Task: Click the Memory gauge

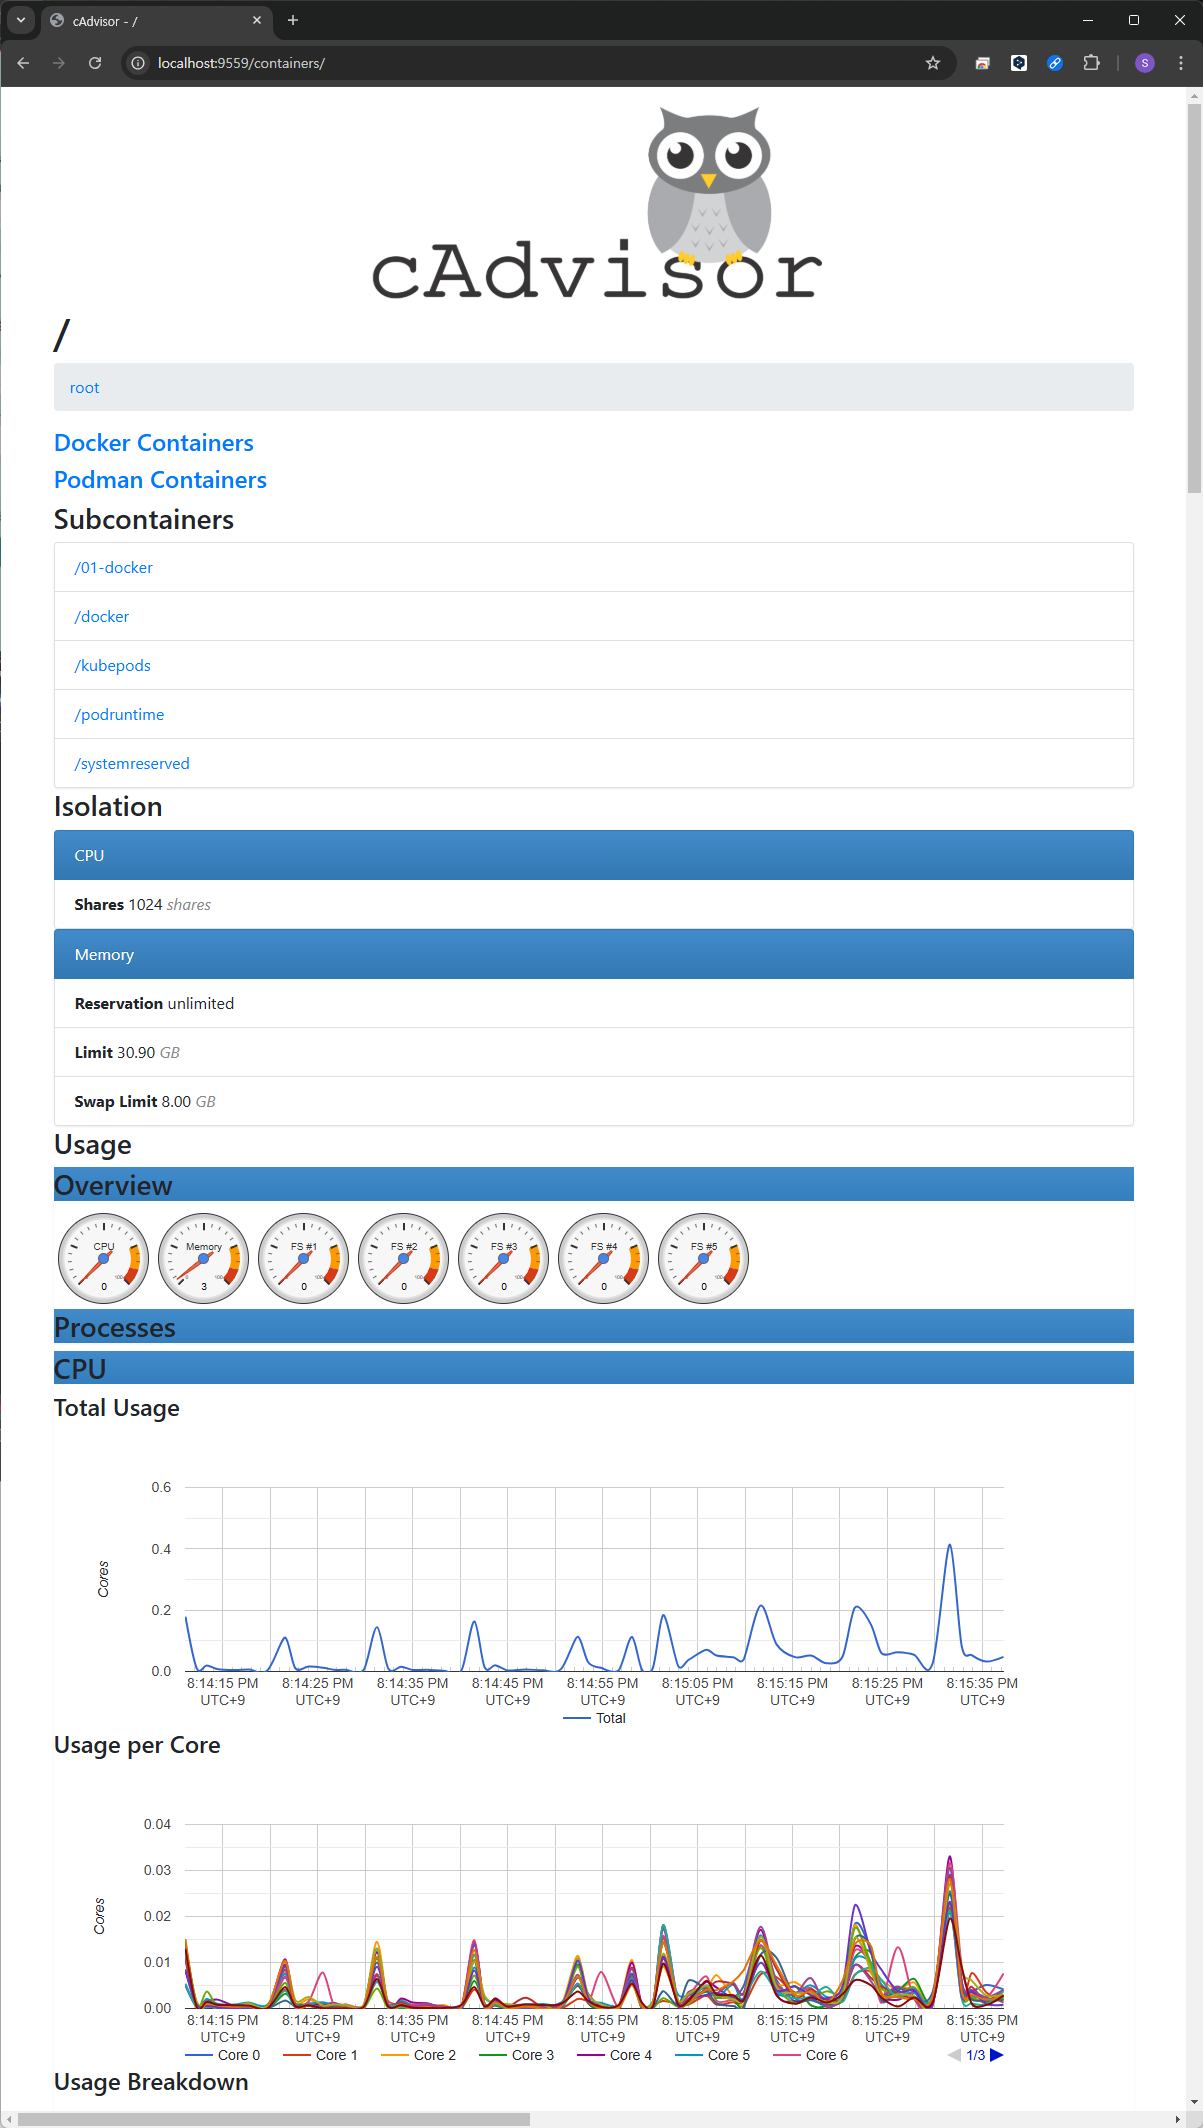Action: 204,1258
